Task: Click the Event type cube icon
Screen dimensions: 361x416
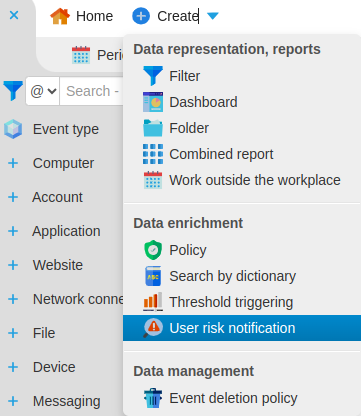Action: pyautogui.click(x=13, y=129)
